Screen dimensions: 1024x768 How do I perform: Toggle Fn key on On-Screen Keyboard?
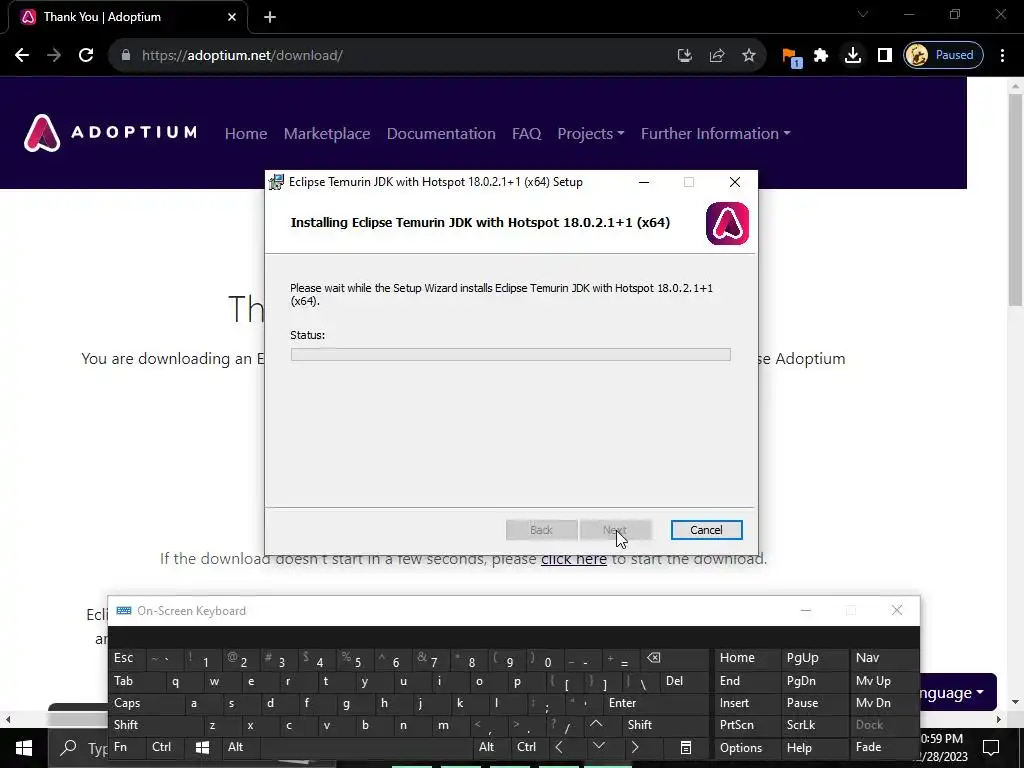pos(128,747)
